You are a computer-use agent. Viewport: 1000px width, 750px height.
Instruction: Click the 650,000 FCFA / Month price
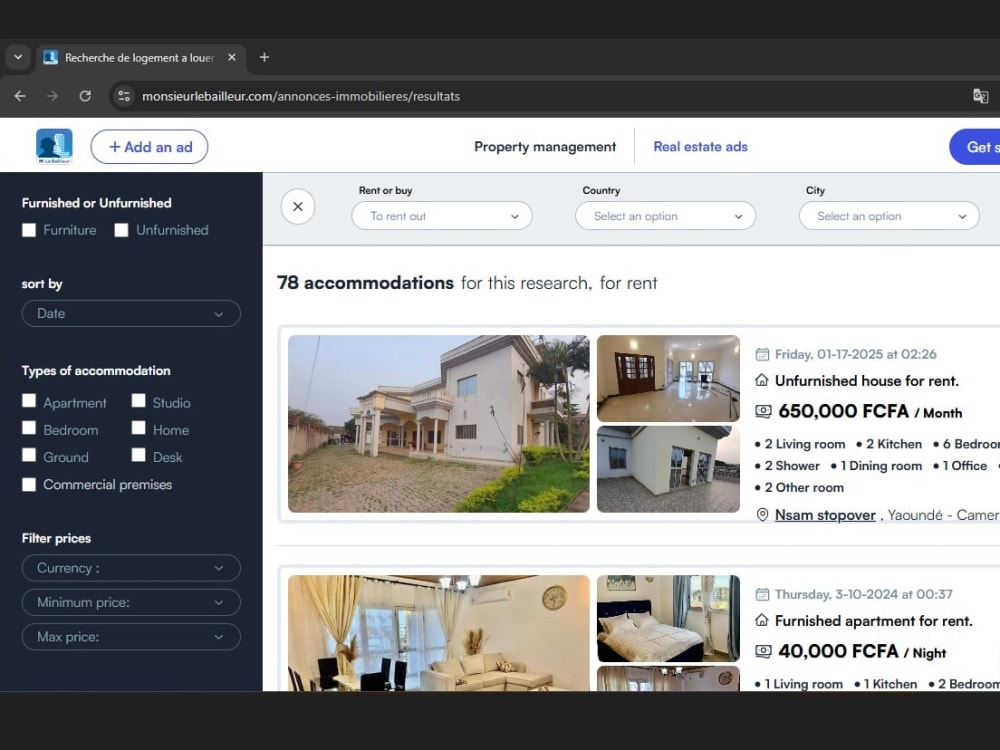pyautogui.click(x=870, y=411)
